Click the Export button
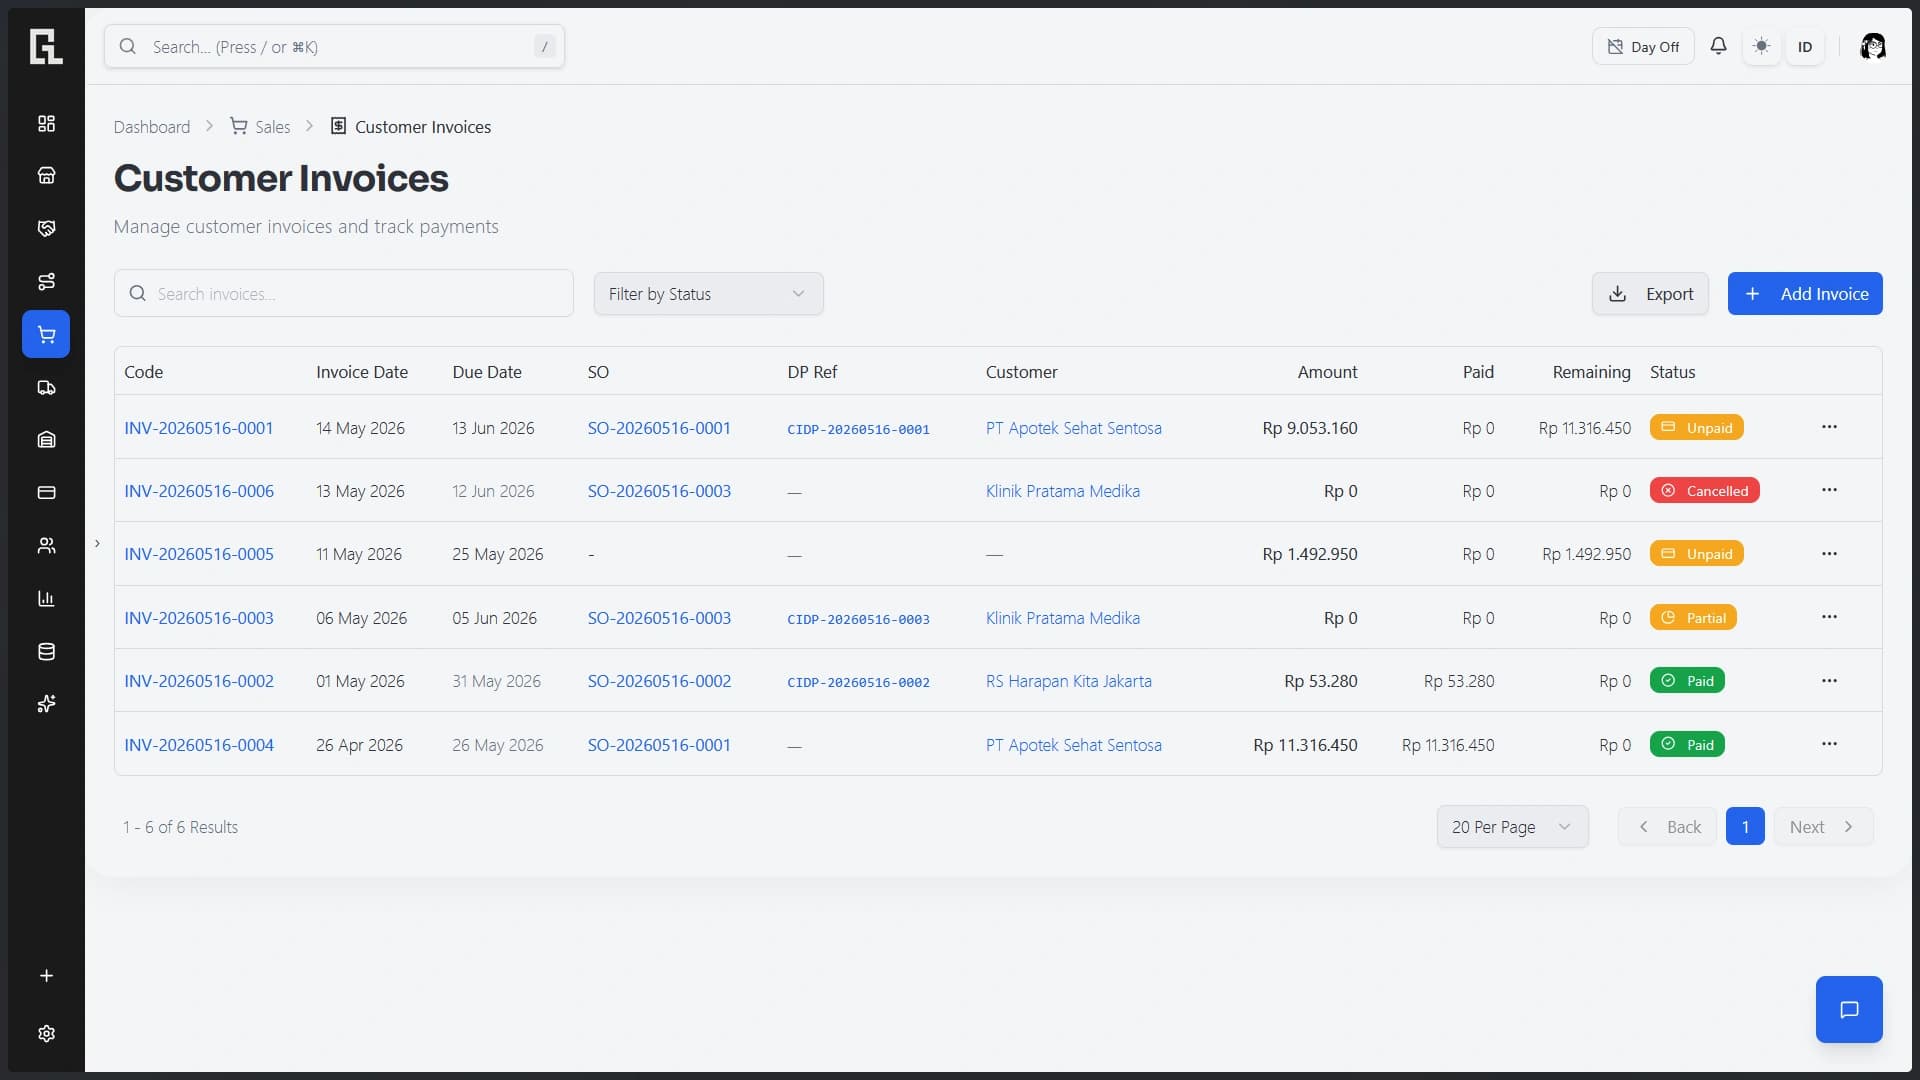 coord(1650,294)
